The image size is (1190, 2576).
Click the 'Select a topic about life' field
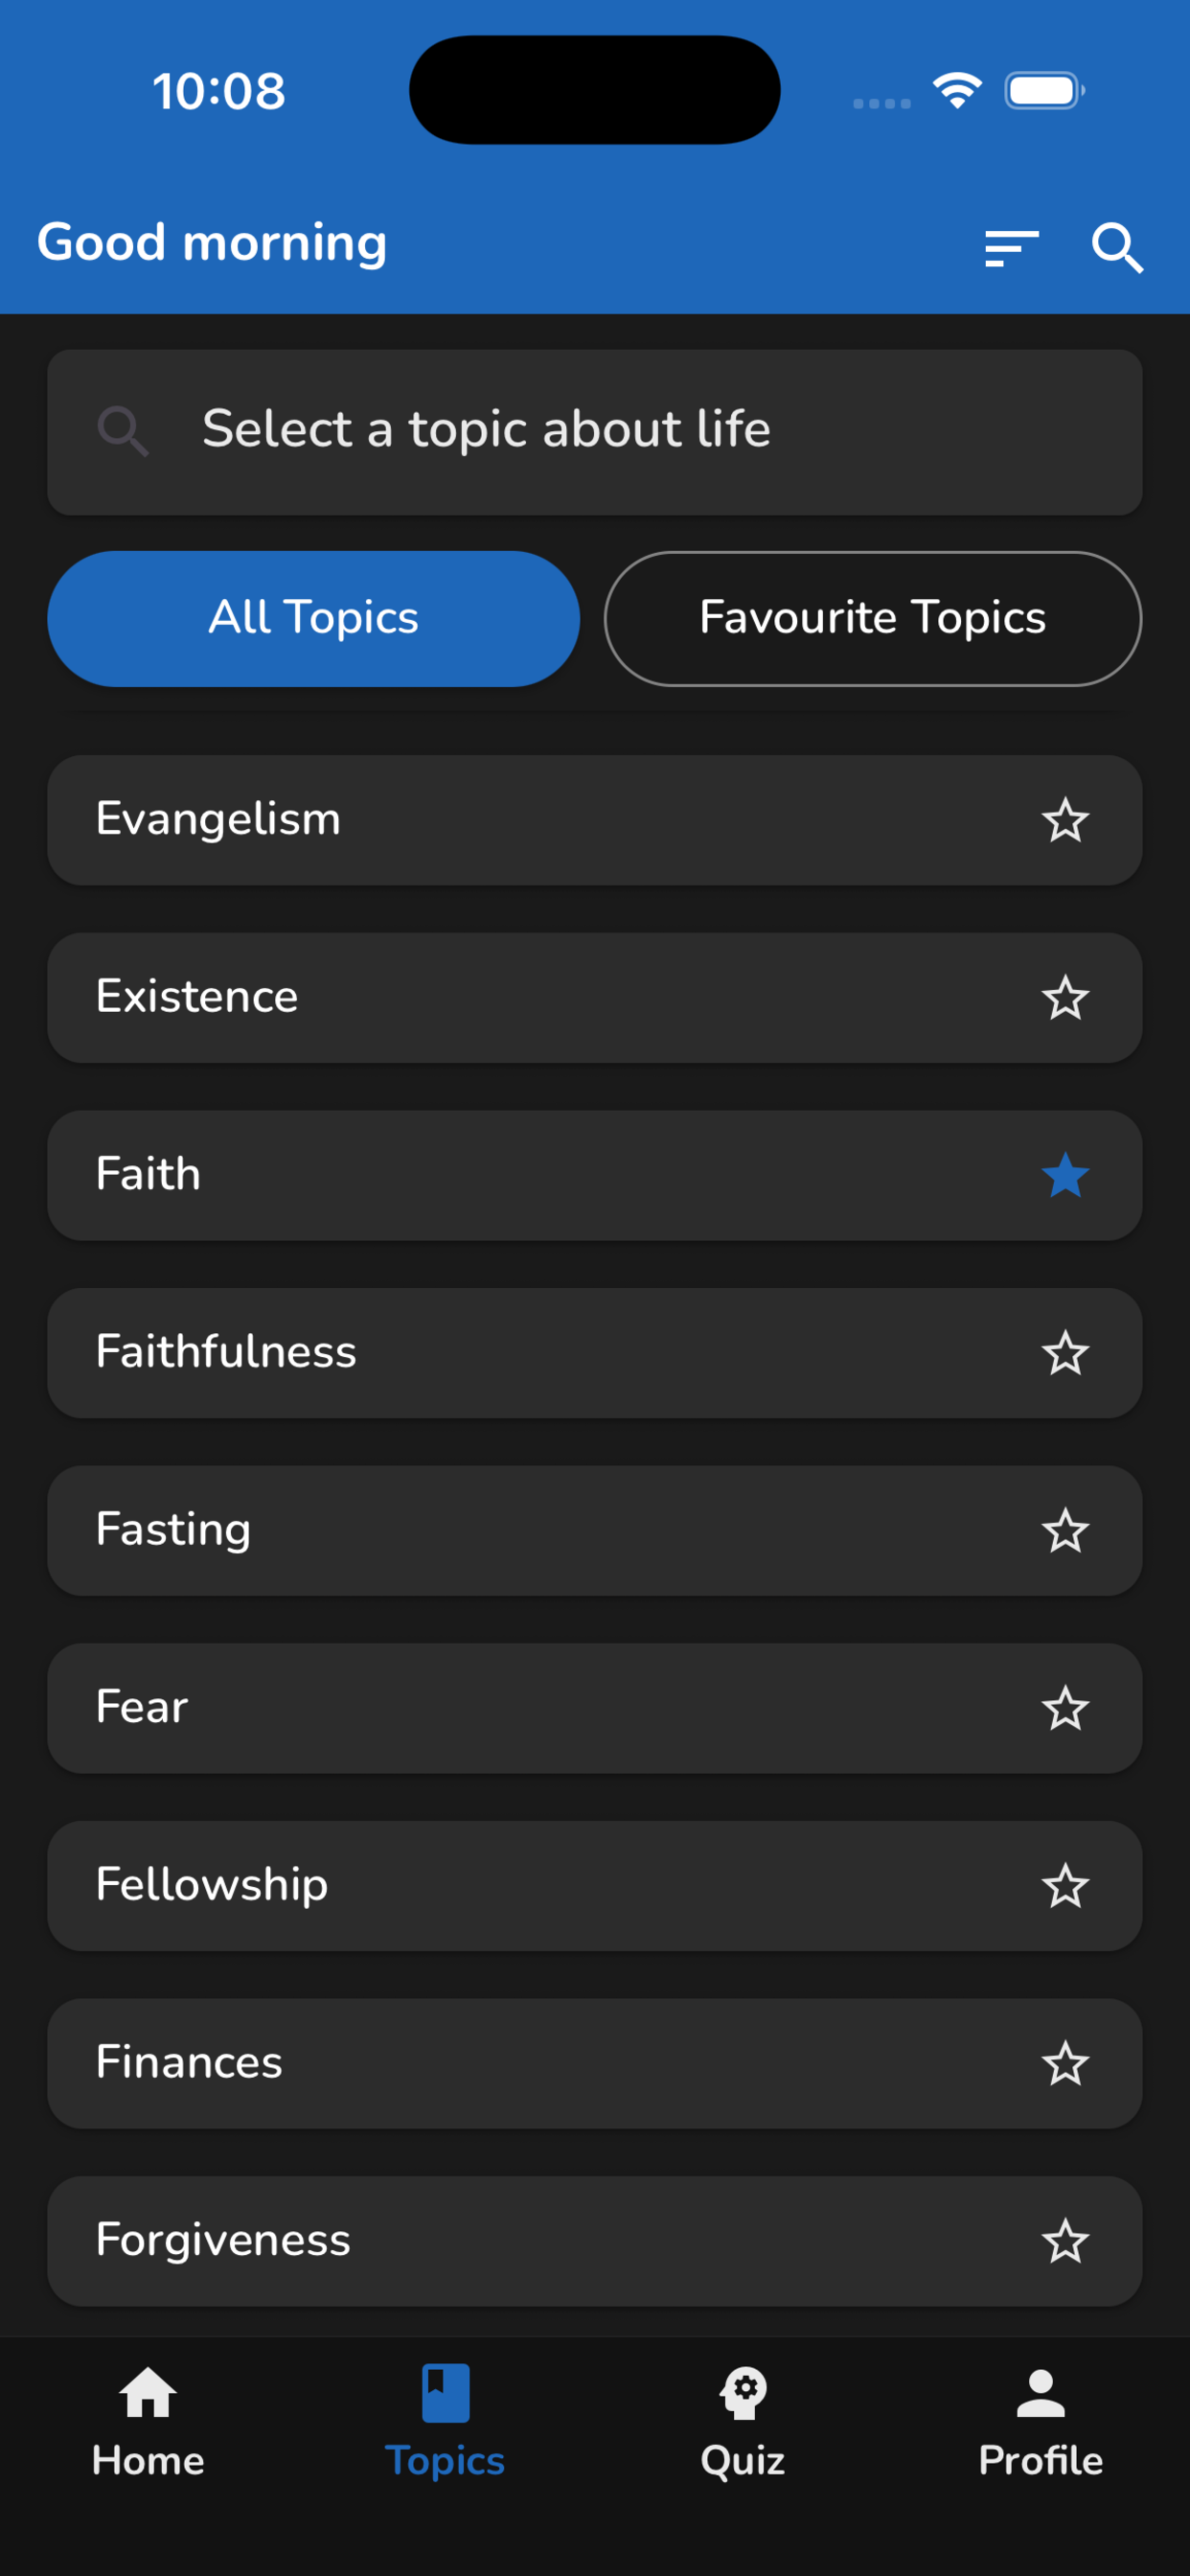(x=594, y=432)
